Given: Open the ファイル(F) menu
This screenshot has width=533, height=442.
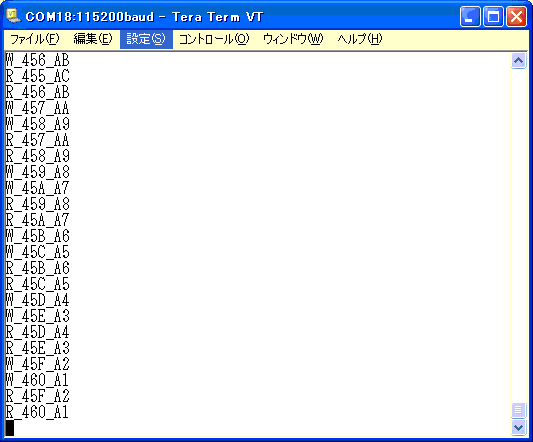Looking at the screenshot, I should point(34,39).
